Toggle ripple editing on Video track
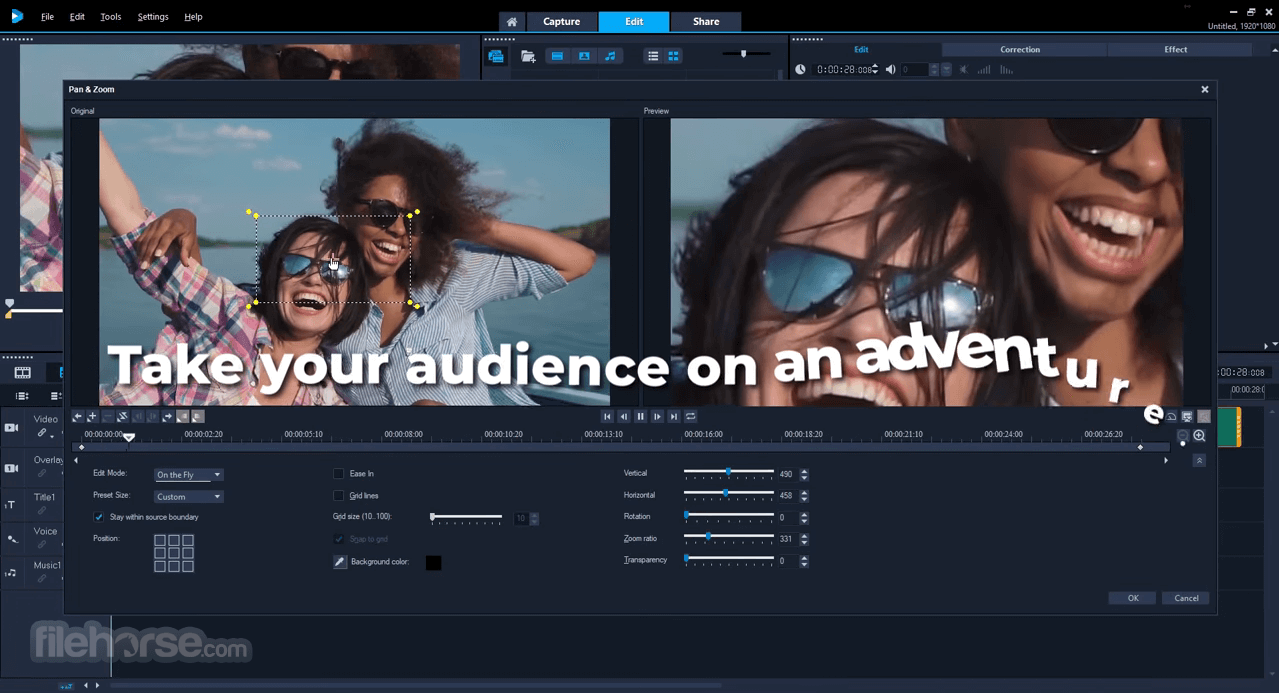1279x693 pixels. tap(43, 434)
